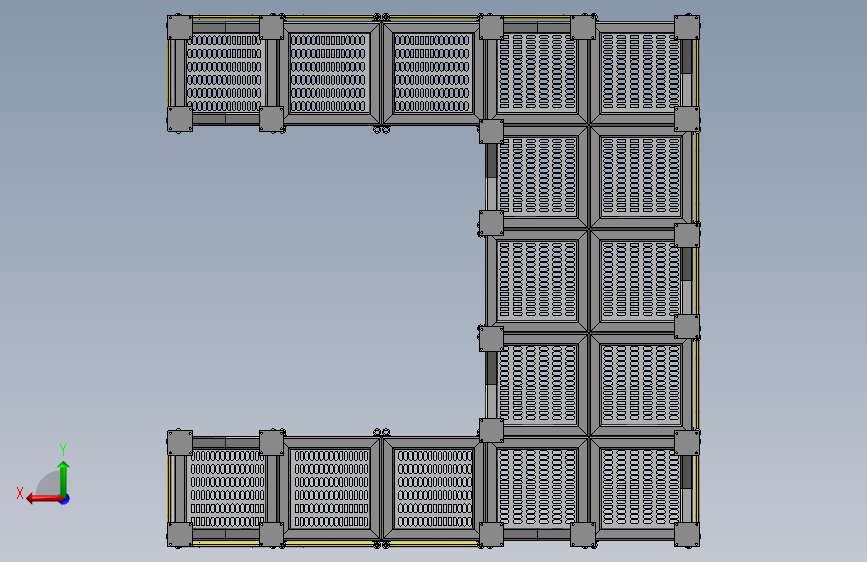Click the blue Z axis ball on the triad
867x562 pixels.
[x=65, y=499]
